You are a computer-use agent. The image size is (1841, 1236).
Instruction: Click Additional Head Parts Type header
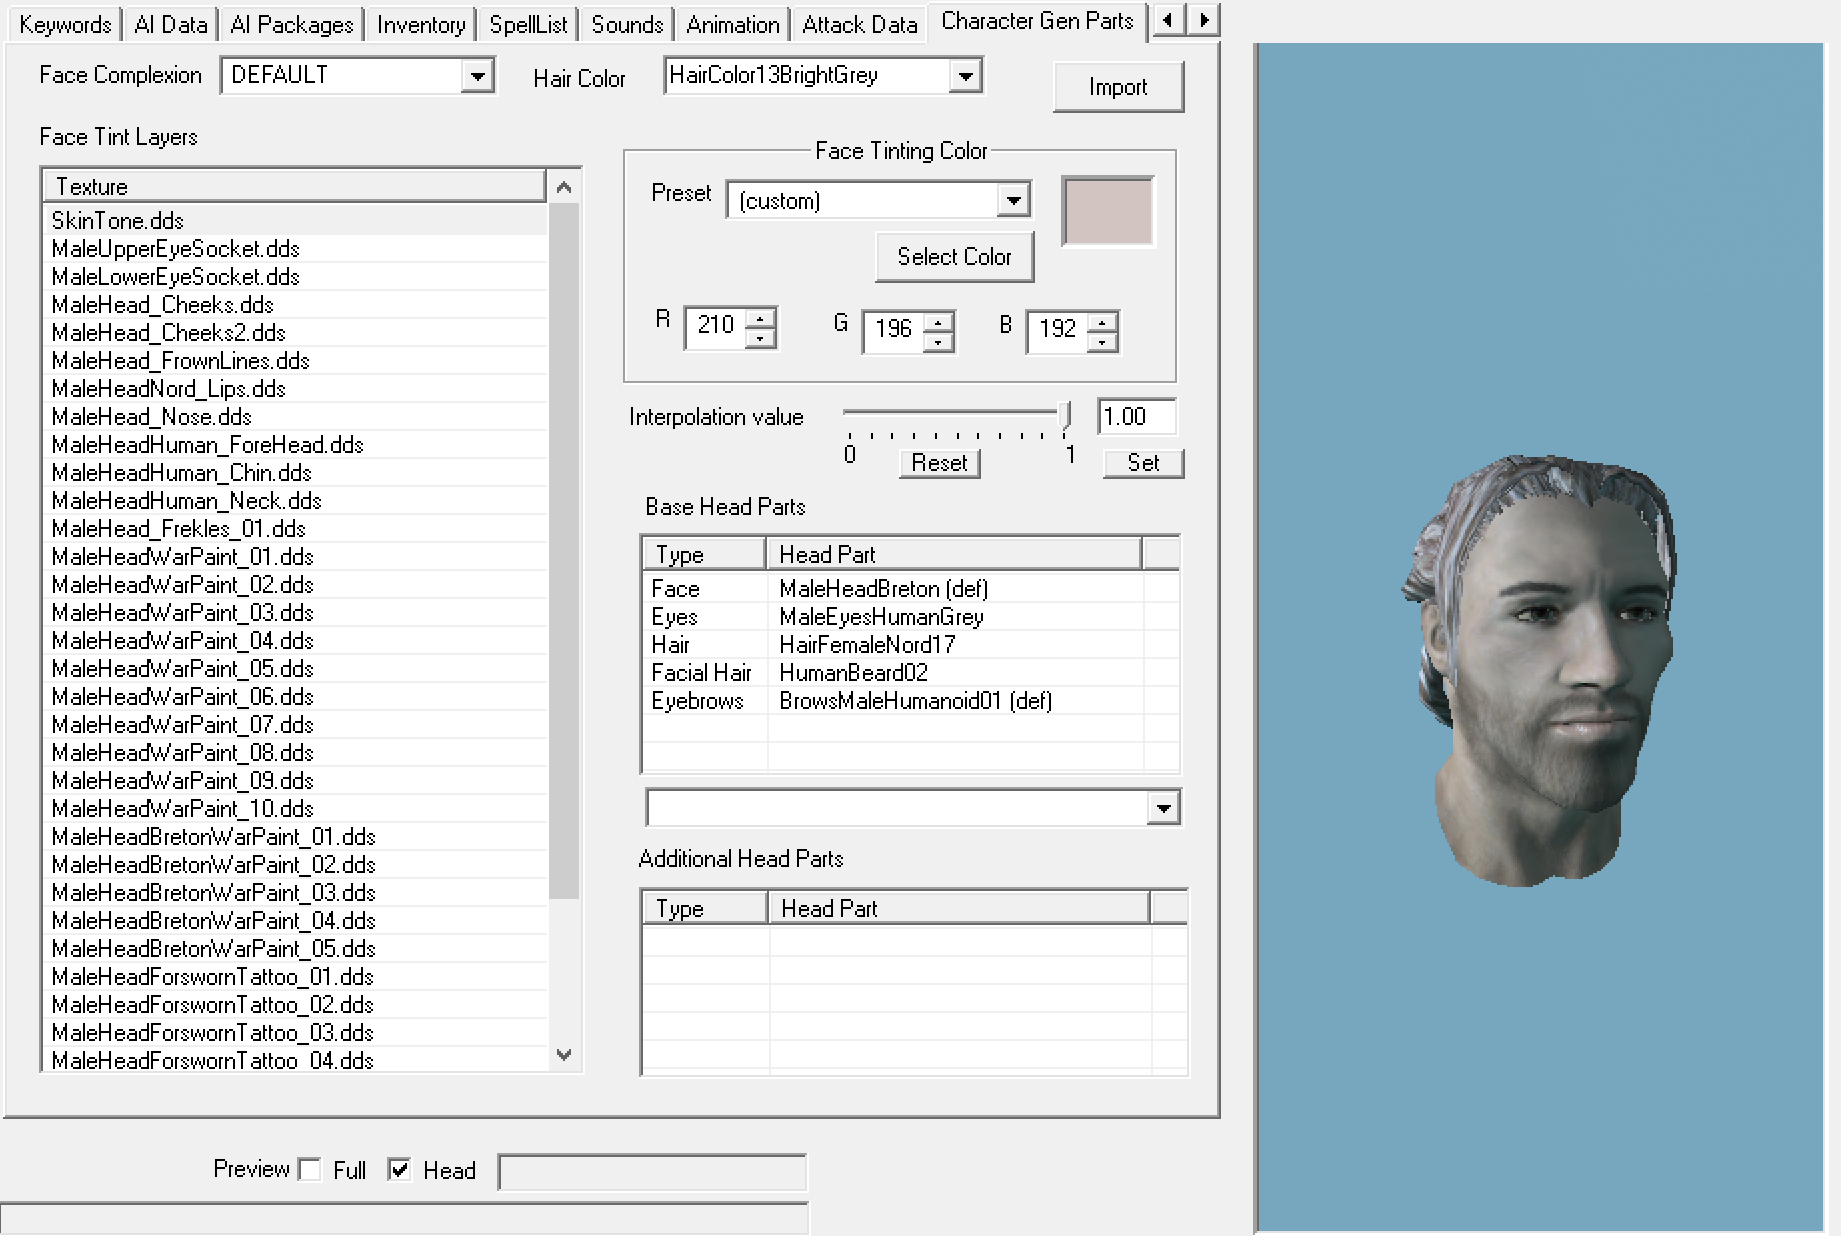coord(706,909)
